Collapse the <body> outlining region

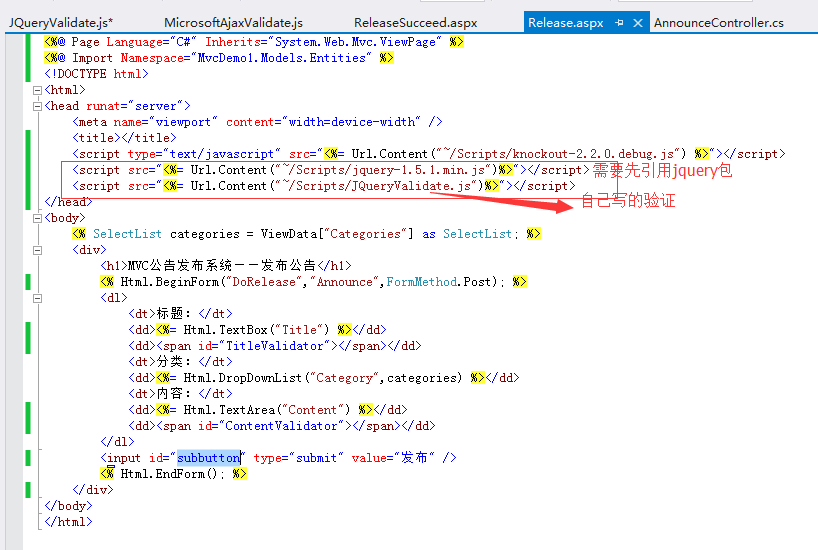pyautogui.click(x=37, y=218)
